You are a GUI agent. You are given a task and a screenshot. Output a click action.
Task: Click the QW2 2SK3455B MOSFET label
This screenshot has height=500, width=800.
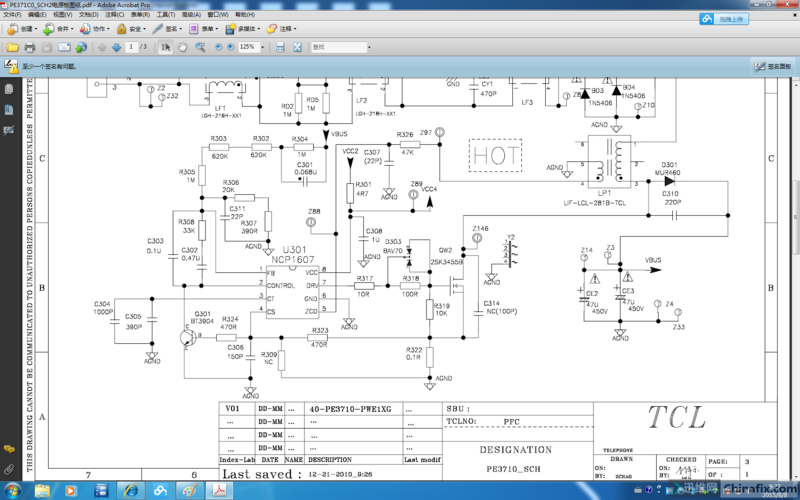pos(446,256)
